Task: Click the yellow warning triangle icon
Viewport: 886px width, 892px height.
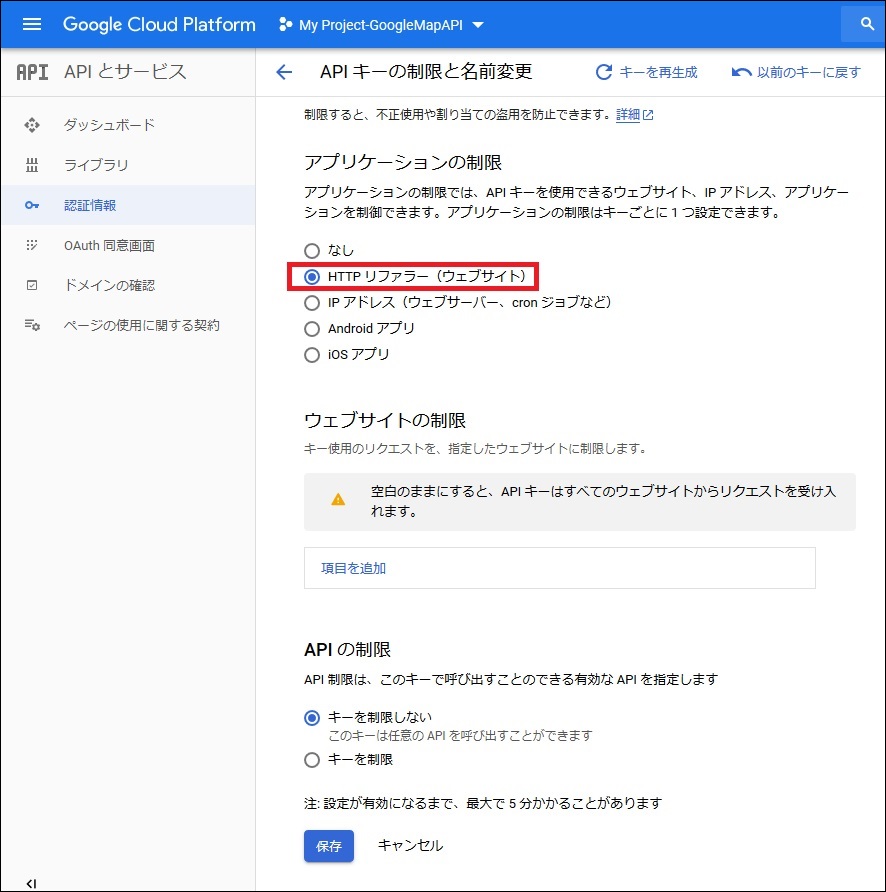Action: click(x=338, y=499)
